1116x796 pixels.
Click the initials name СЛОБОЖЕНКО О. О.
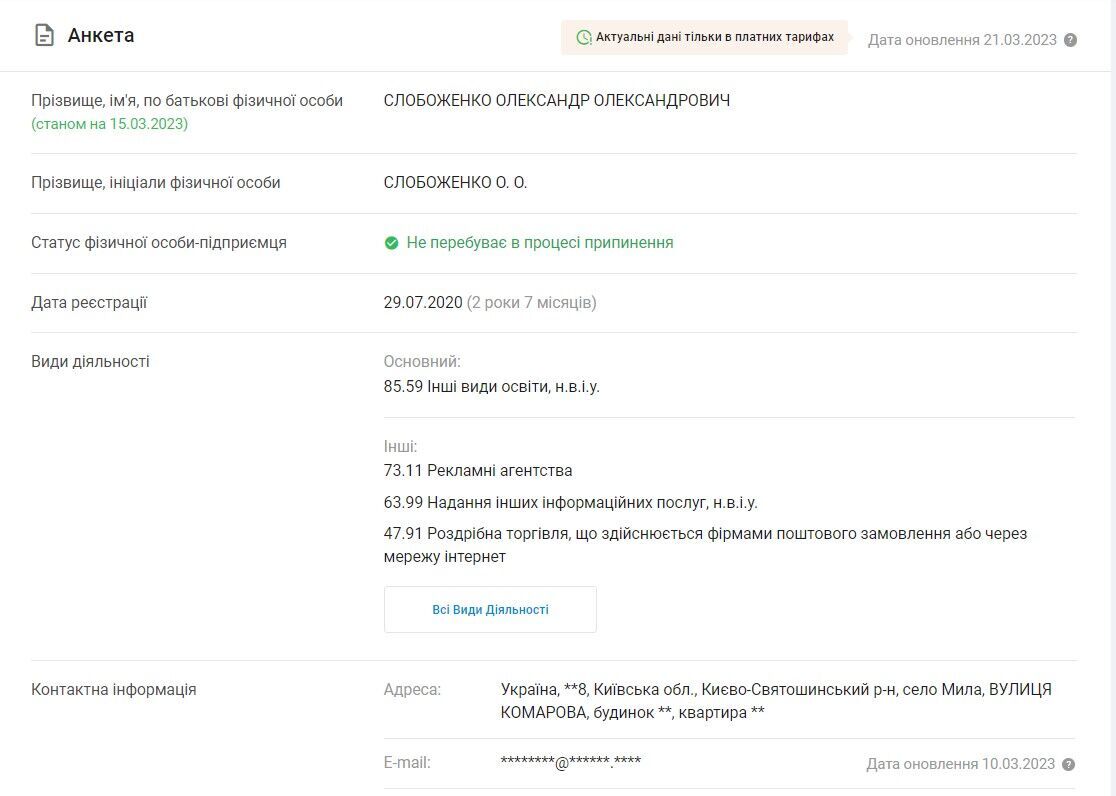[455, 183]
